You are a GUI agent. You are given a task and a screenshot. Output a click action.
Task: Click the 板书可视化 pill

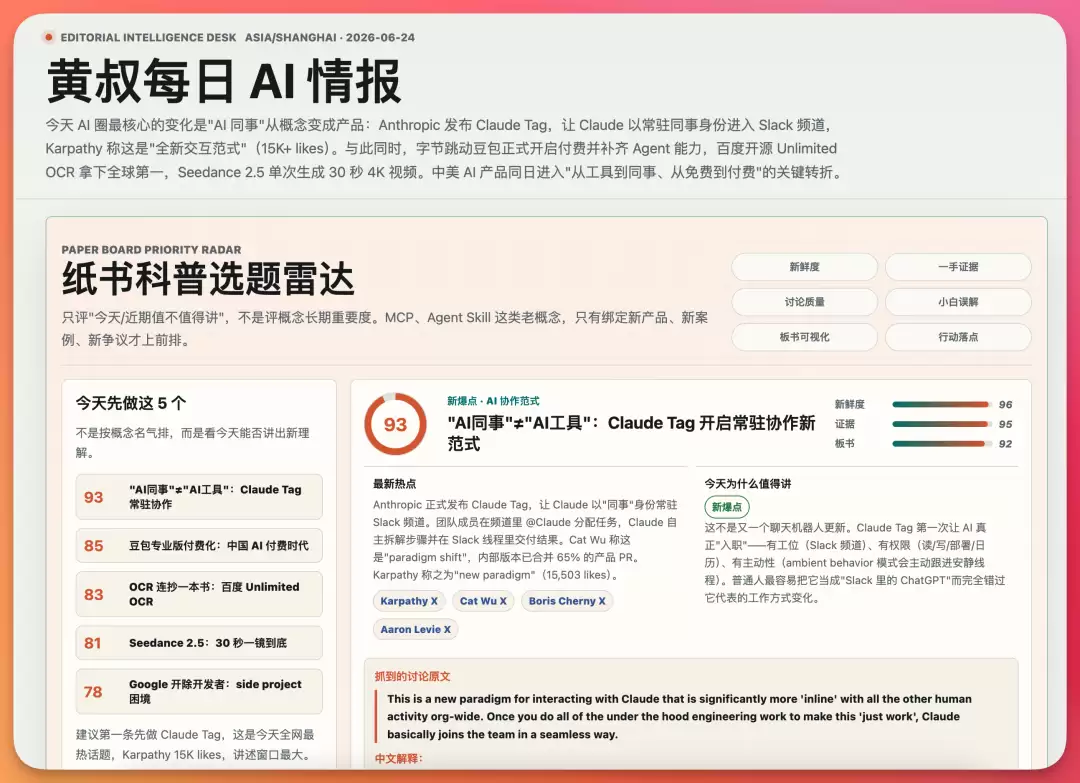[x=804, y=337]
